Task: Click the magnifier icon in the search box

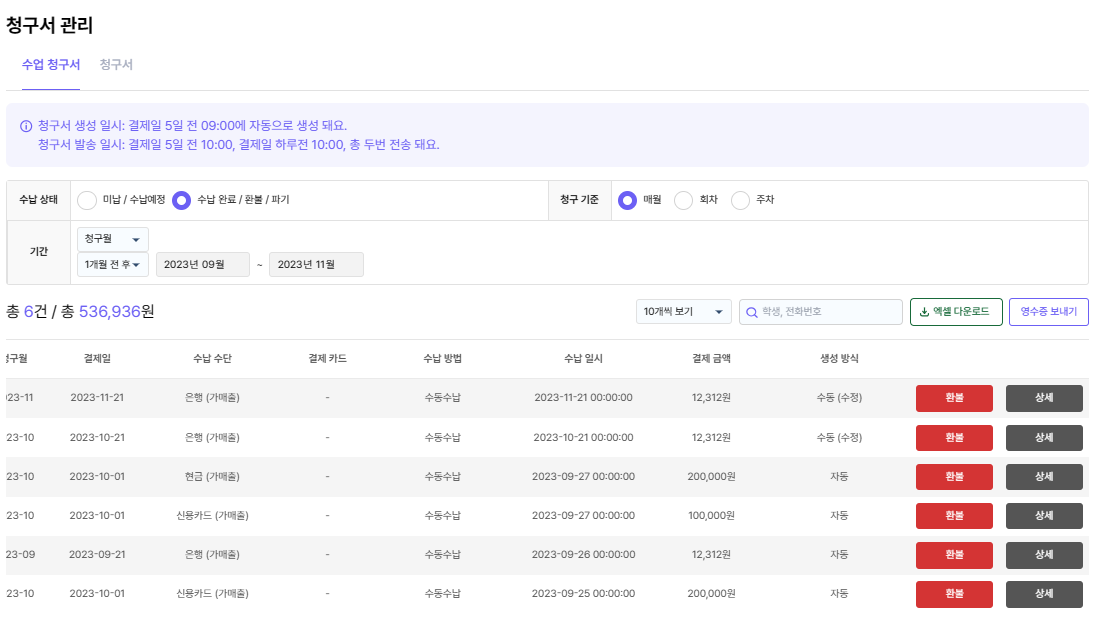Action: tap(751, 312)
